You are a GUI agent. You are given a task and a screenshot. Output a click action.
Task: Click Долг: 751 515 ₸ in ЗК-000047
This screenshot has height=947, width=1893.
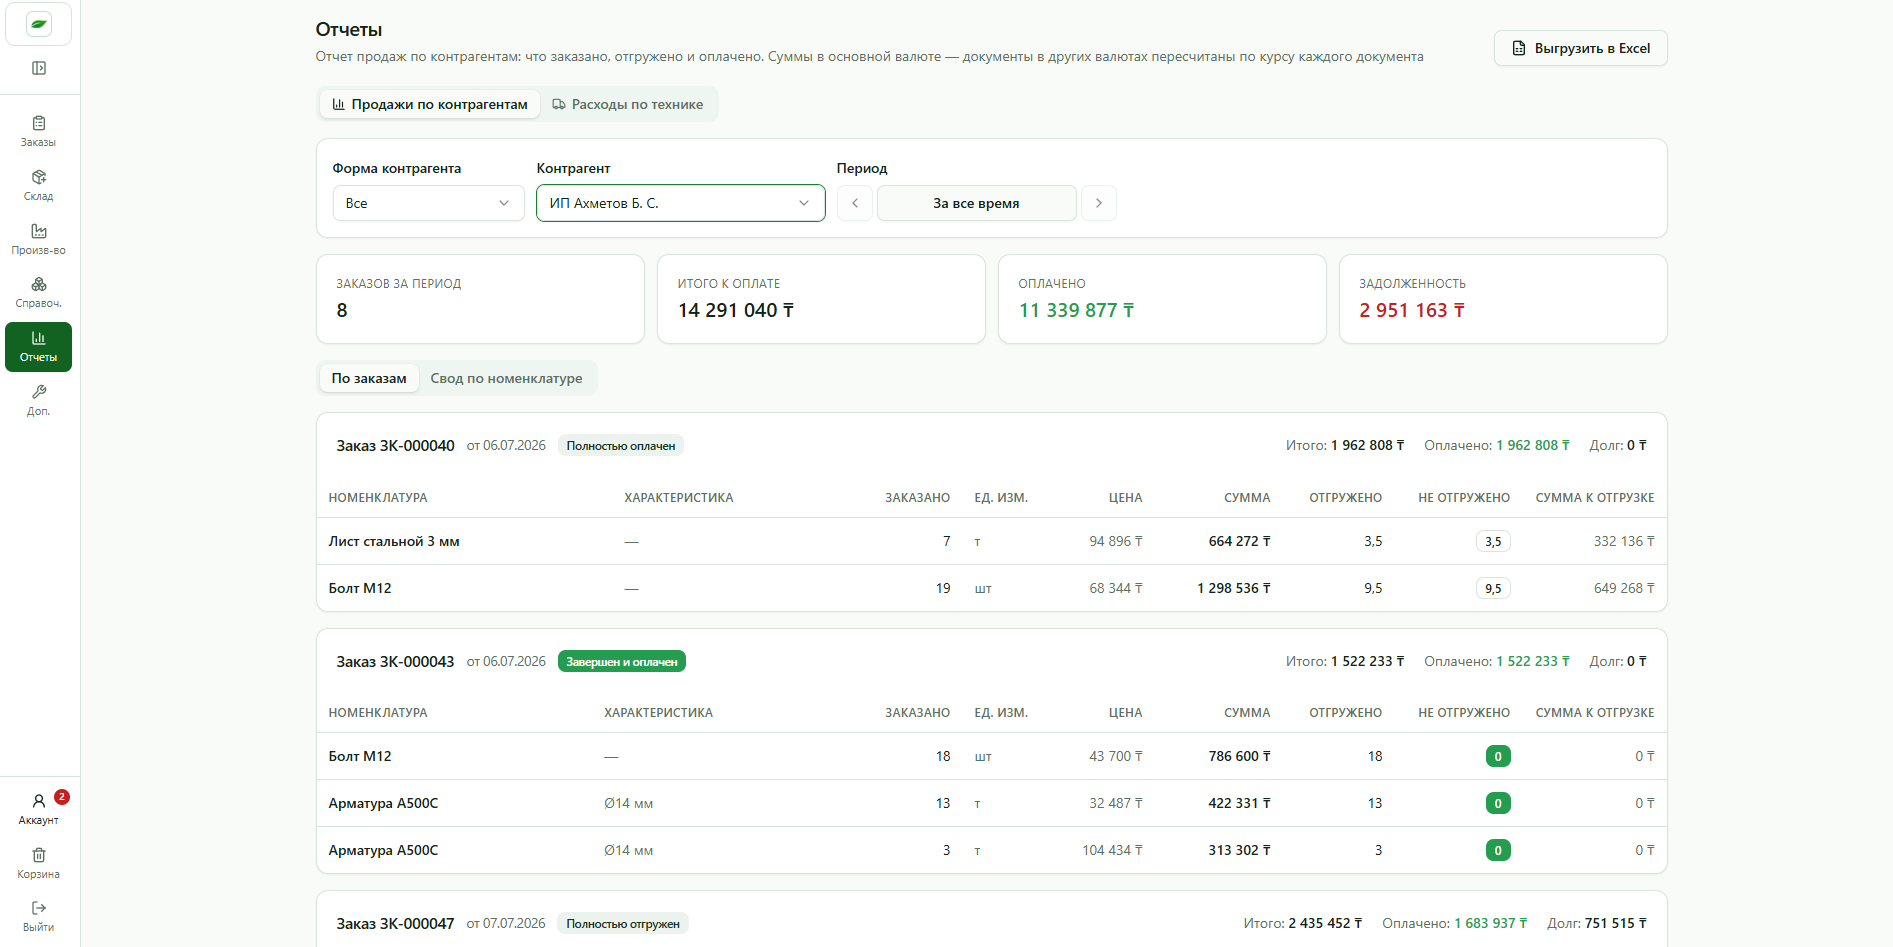(1597, 924)
